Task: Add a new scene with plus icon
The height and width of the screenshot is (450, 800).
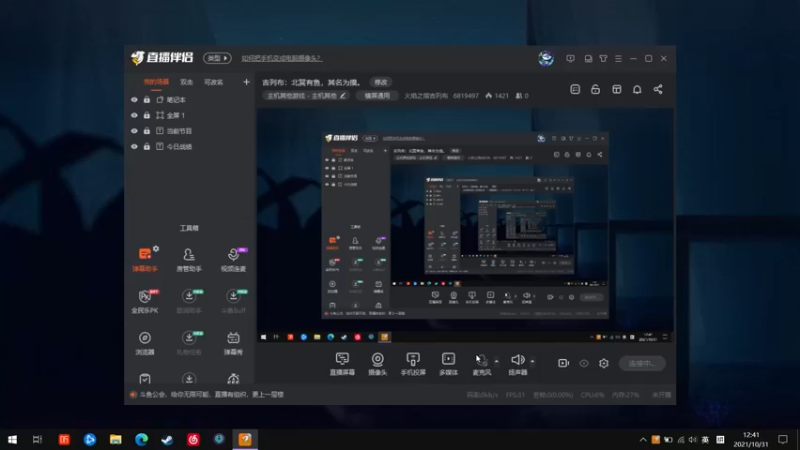Action: pos(246,82)
